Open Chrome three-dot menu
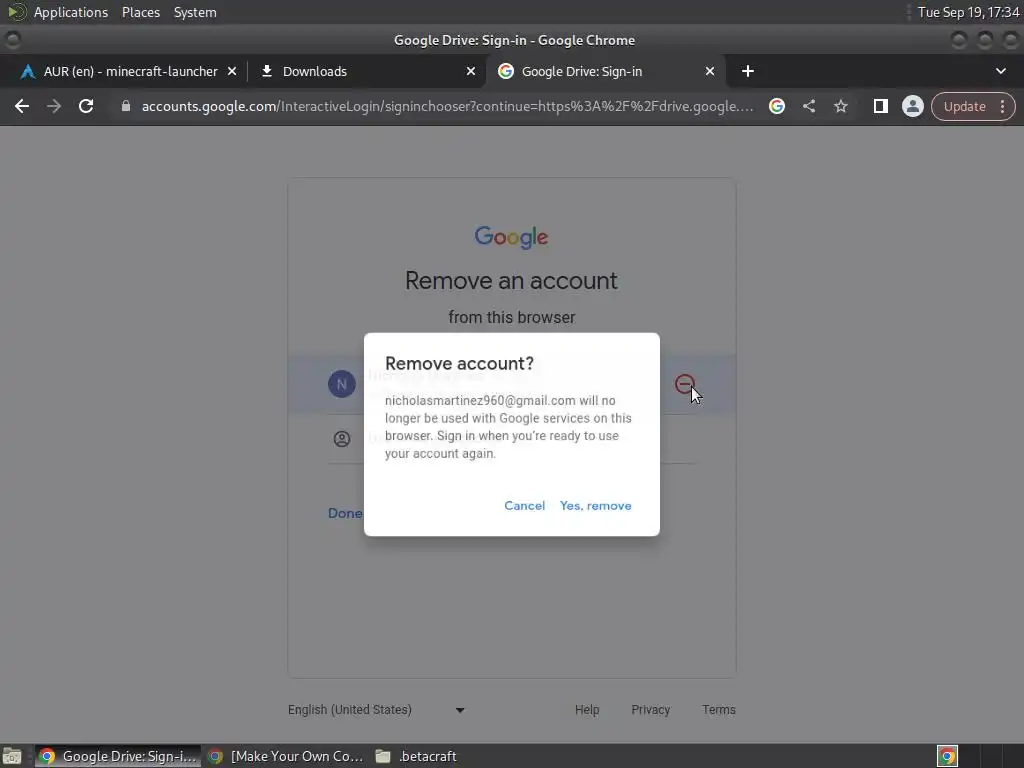The width and height of the screenshot is (1024, 768). point(1002,106)
